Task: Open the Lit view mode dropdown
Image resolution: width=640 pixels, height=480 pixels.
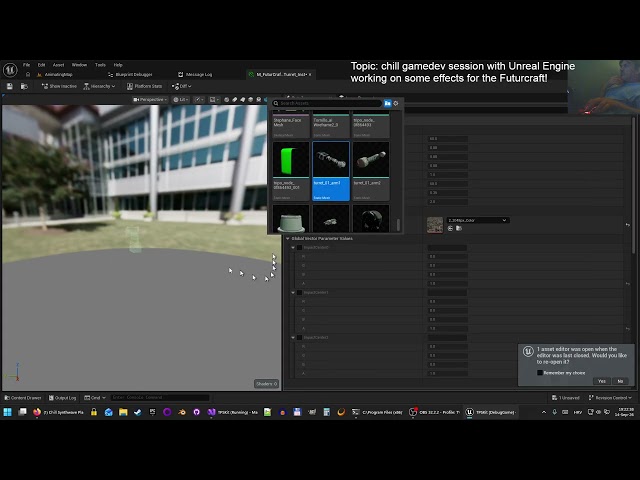Action: point(180,100)
